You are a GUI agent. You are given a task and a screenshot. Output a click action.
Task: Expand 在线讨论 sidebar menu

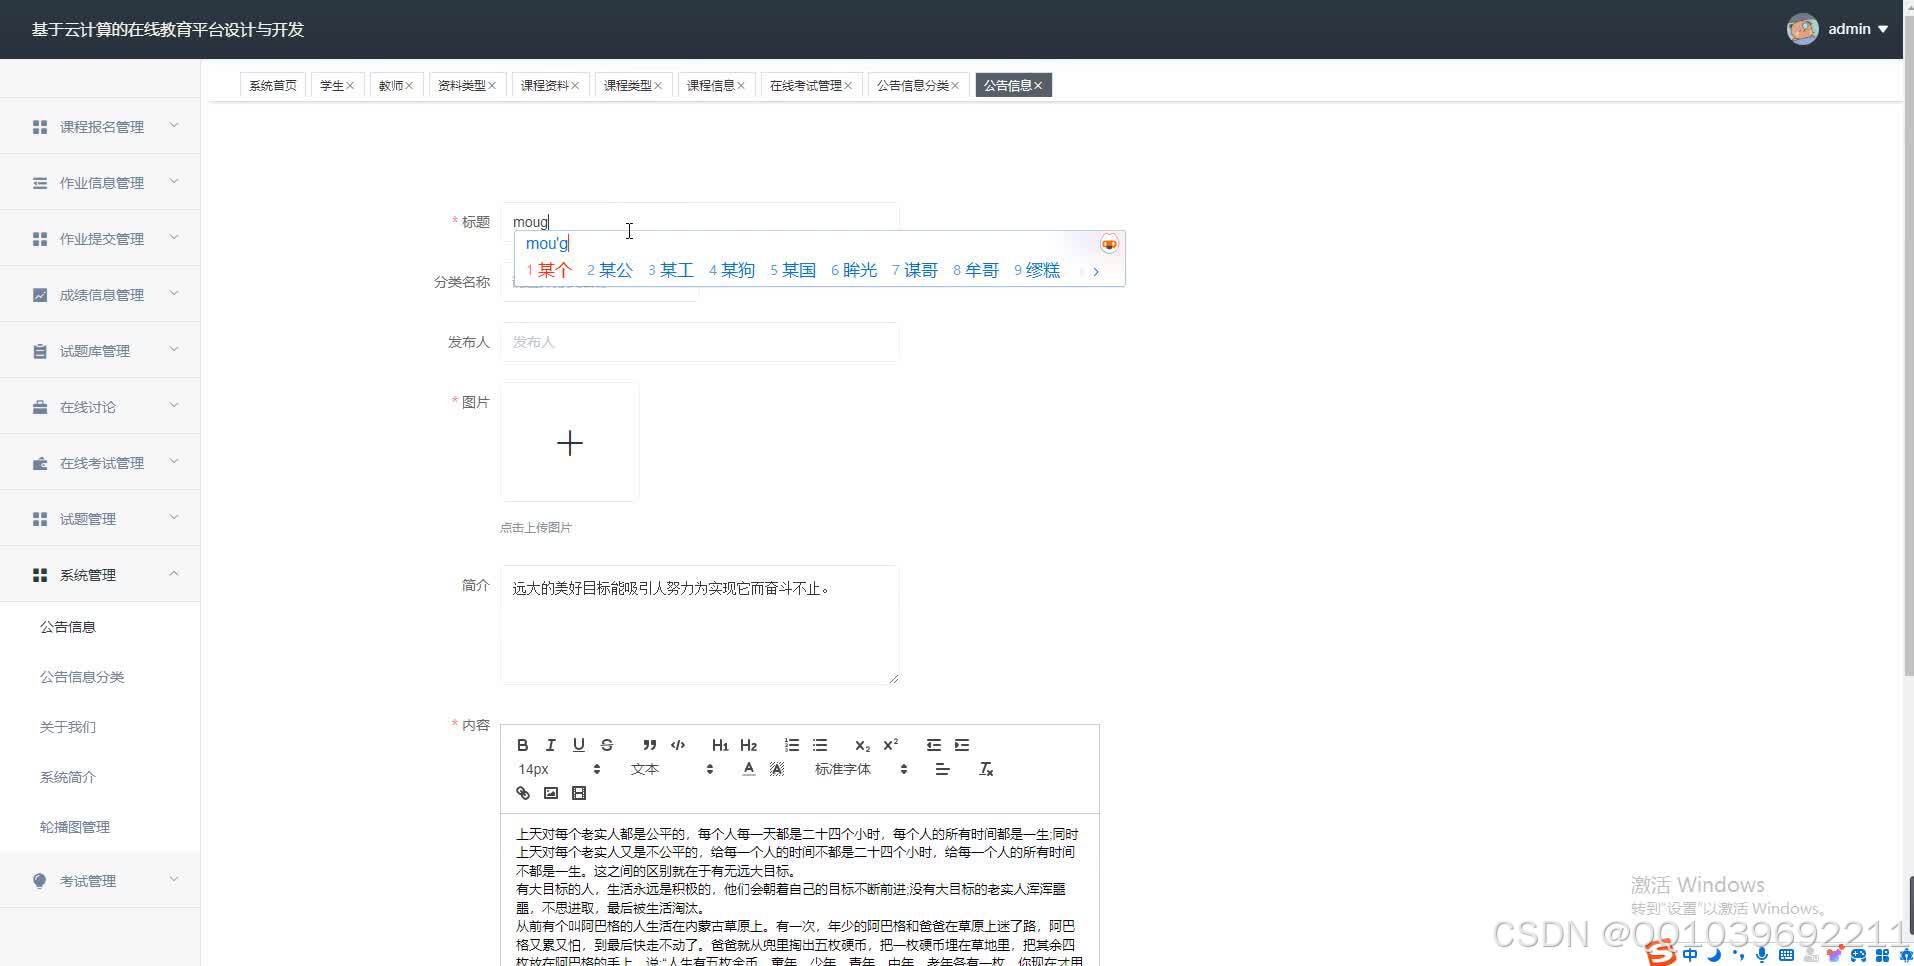tap(100, 407)
